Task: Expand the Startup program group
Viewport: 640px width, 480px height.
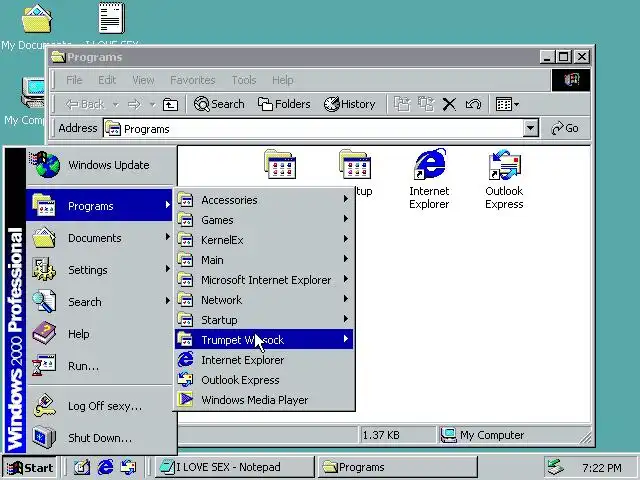Action: coord(264,320)
